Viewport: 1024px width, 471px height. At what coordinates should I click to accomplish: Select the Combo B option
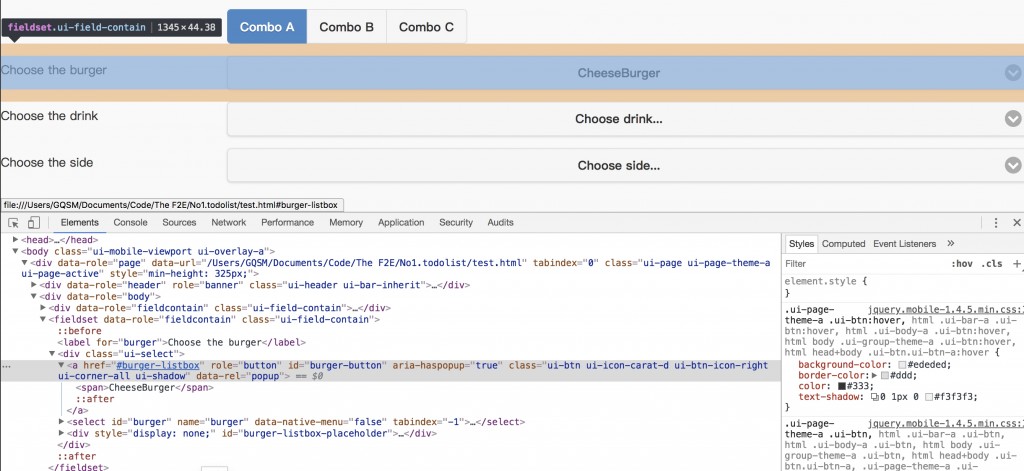pos(347,27)
